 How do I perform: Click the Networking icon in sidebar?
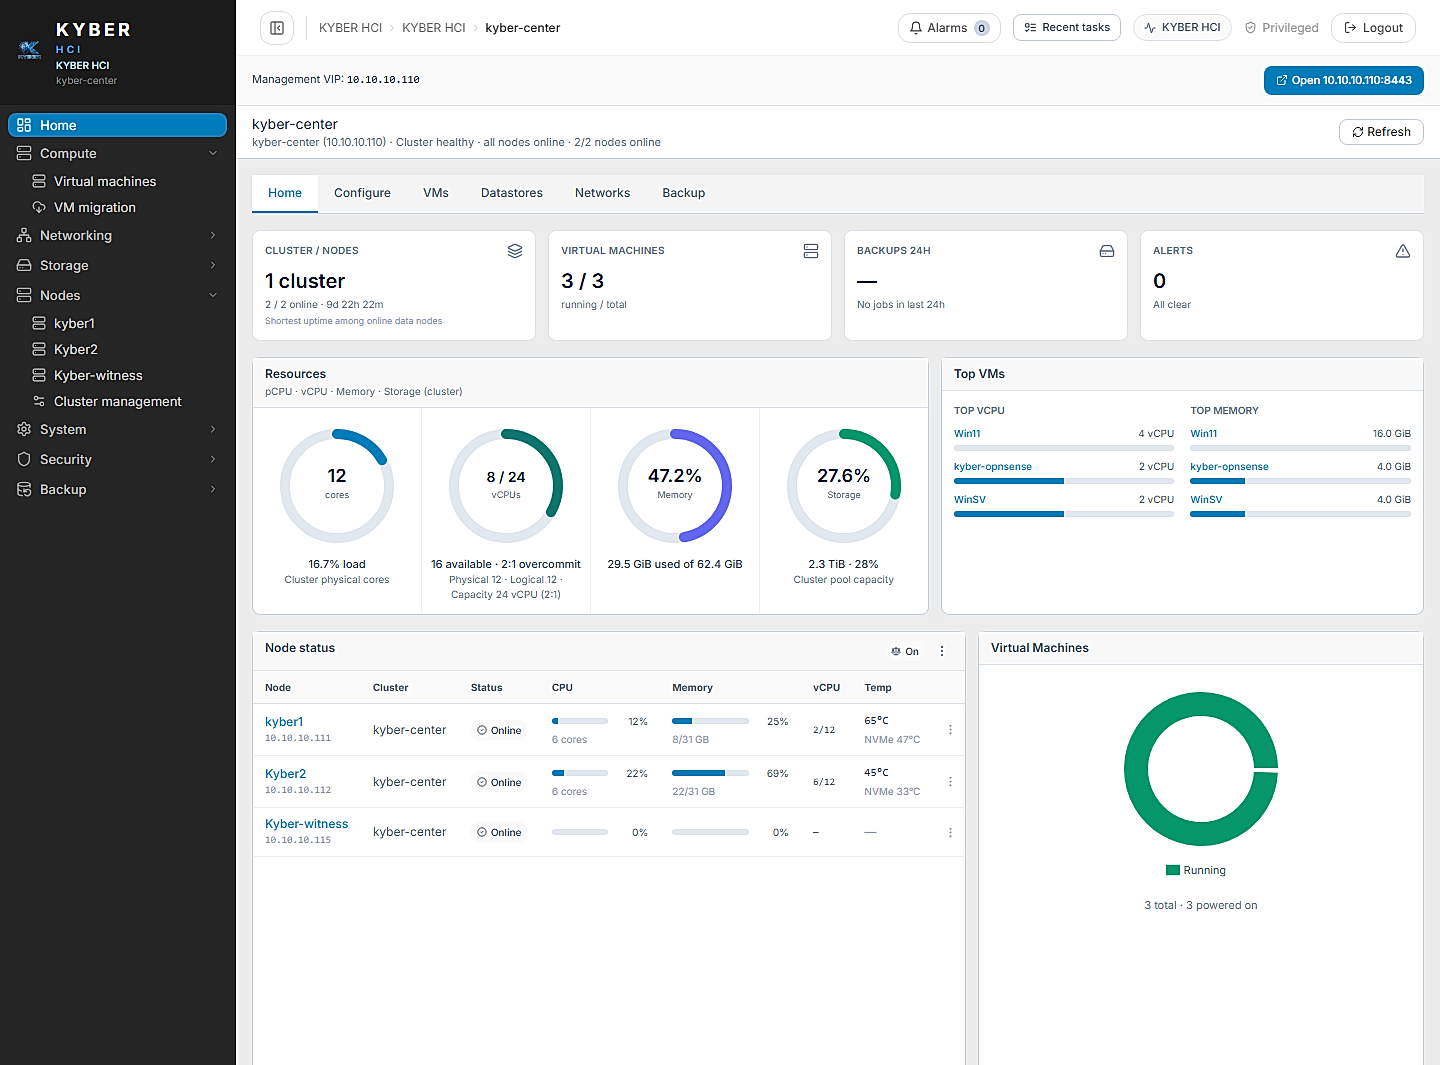coord(24,235)
